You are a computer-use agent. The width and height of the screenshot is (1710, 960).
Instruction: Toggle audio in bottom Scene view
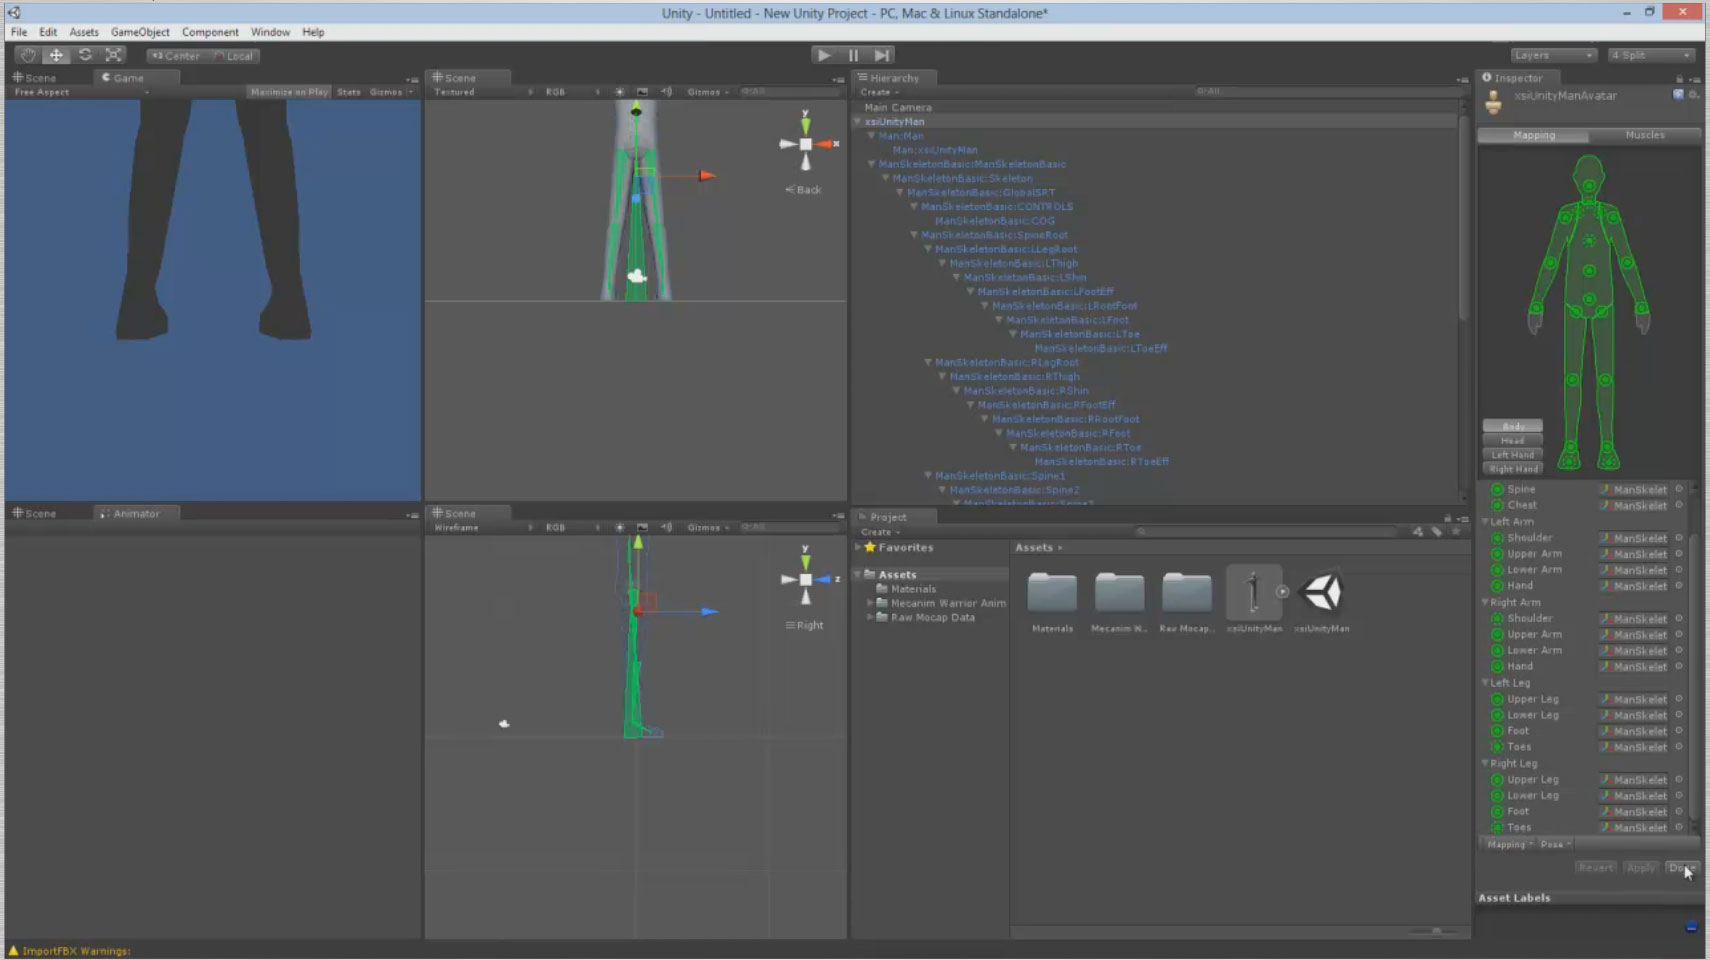666,528
